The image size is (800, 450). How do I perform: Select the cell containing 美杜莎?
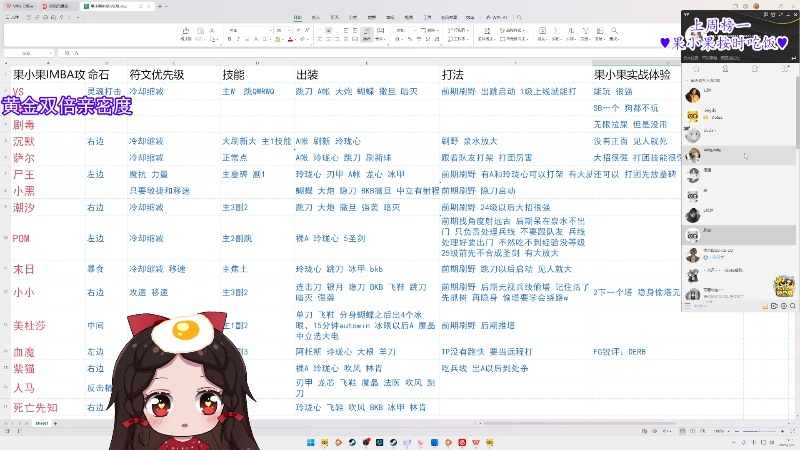click(x=48, y=326)
